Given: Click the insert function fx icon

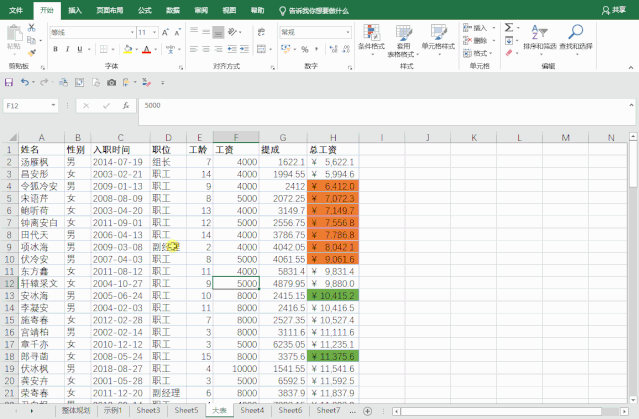Looking at the screenshot, I should point(126,106).
